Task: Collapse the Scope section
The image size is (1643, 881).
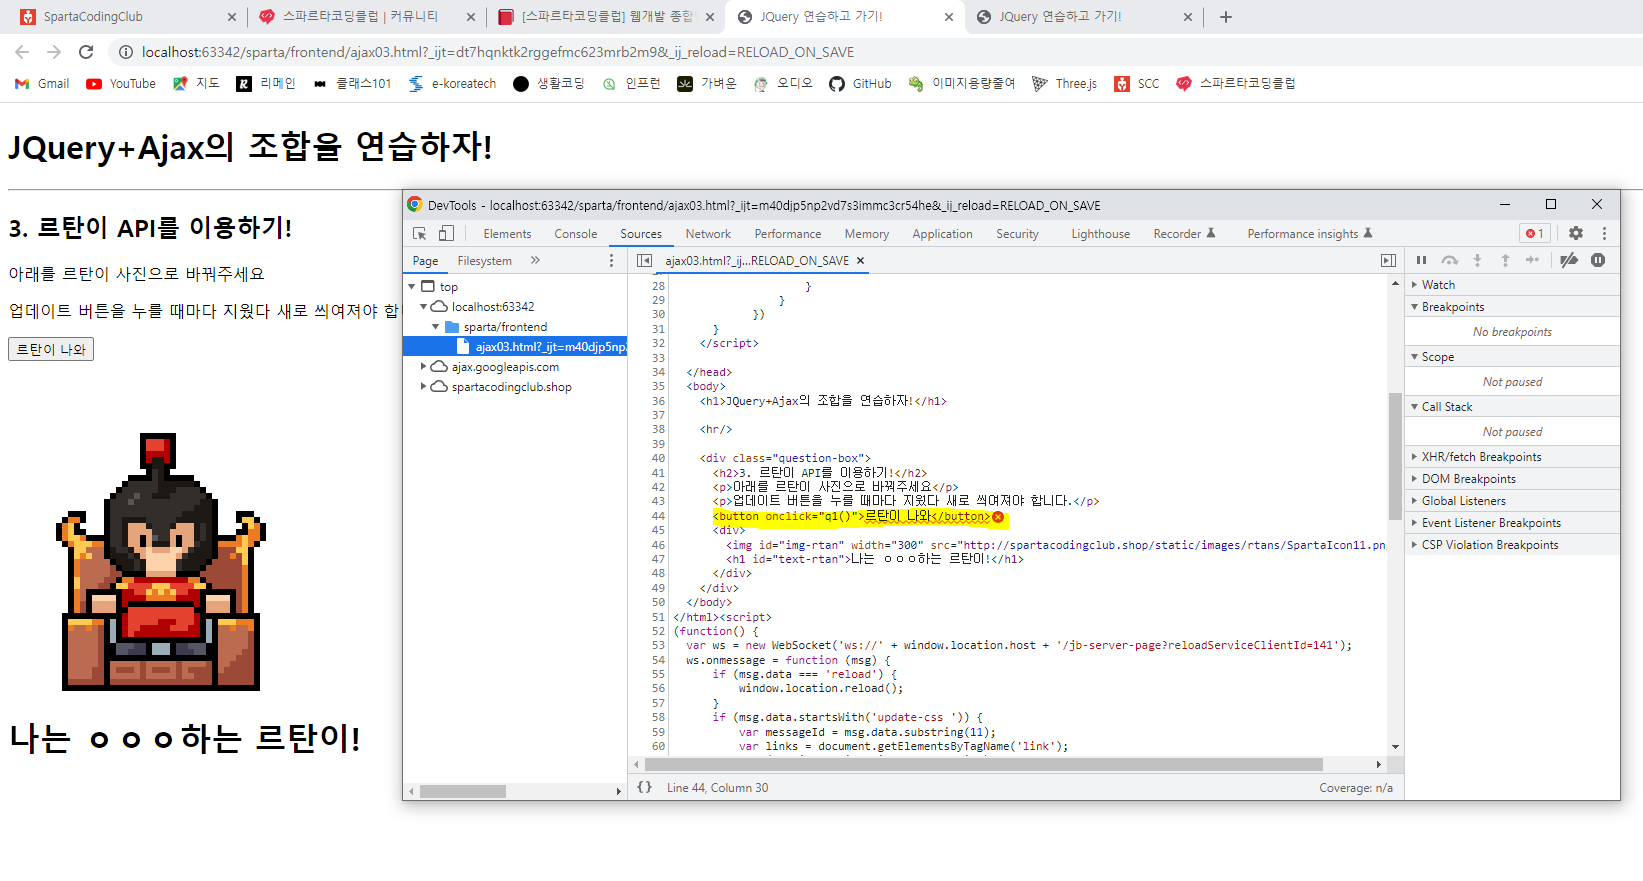Action: (1512, 357)
